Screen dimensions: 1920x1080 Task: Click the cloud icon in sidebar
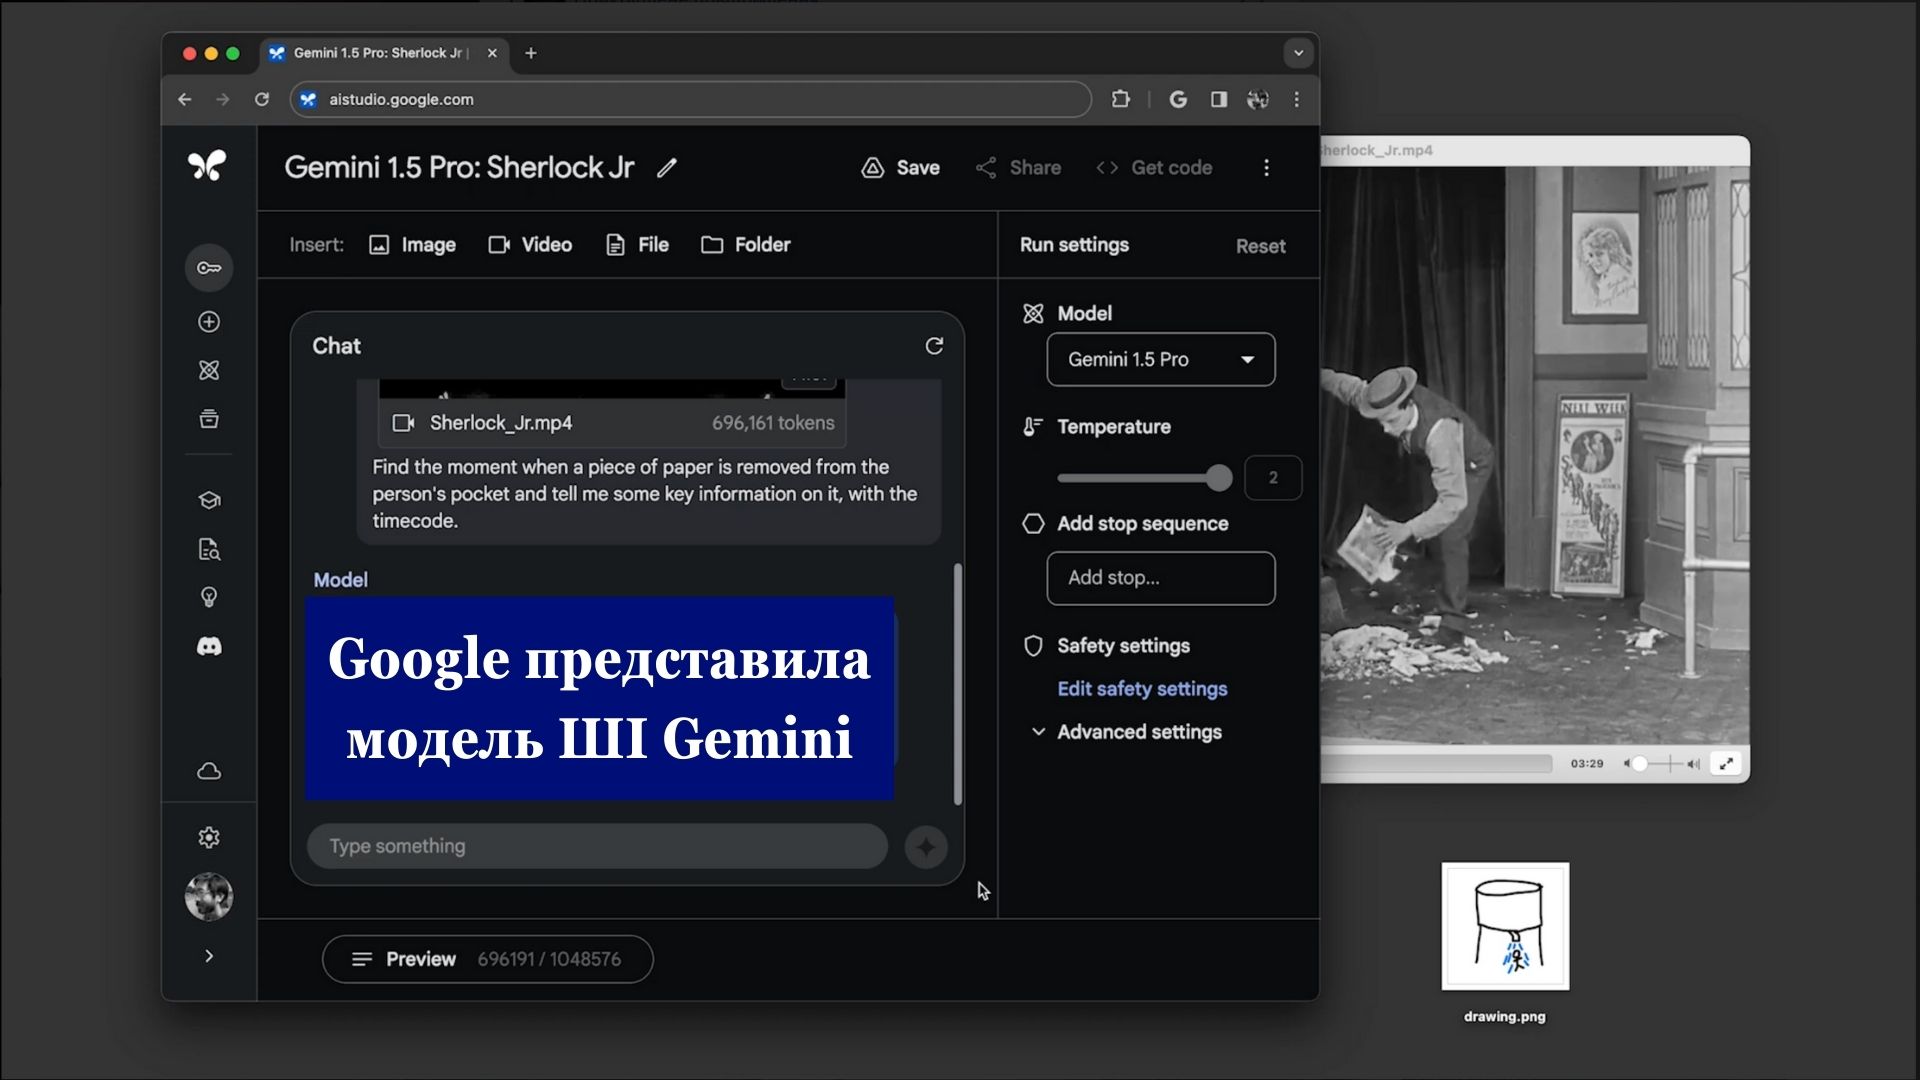pyautogui.click(x=209, y=771)
